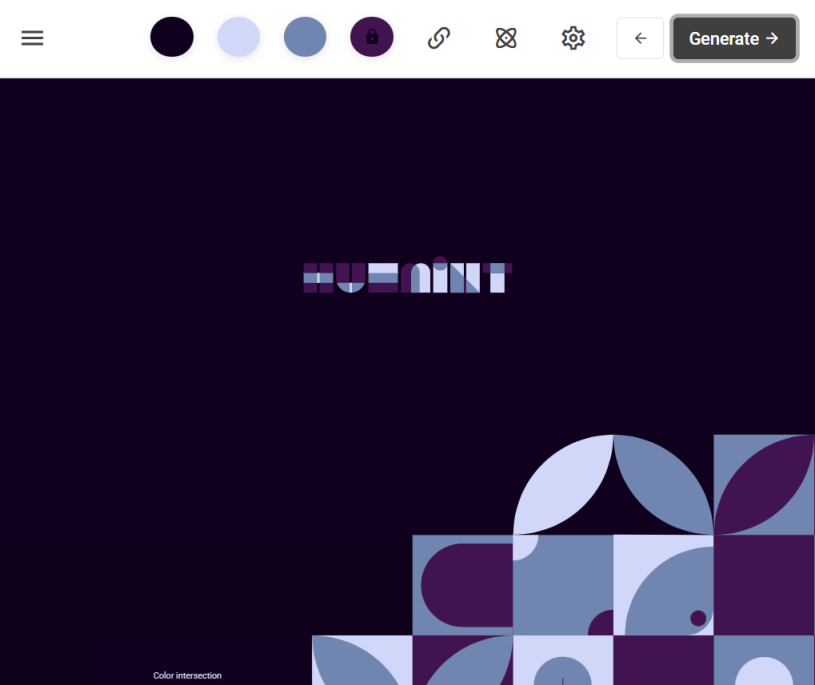Go back with the left arrow button
This screenshot has height=685, width=815.
point(640,38)
